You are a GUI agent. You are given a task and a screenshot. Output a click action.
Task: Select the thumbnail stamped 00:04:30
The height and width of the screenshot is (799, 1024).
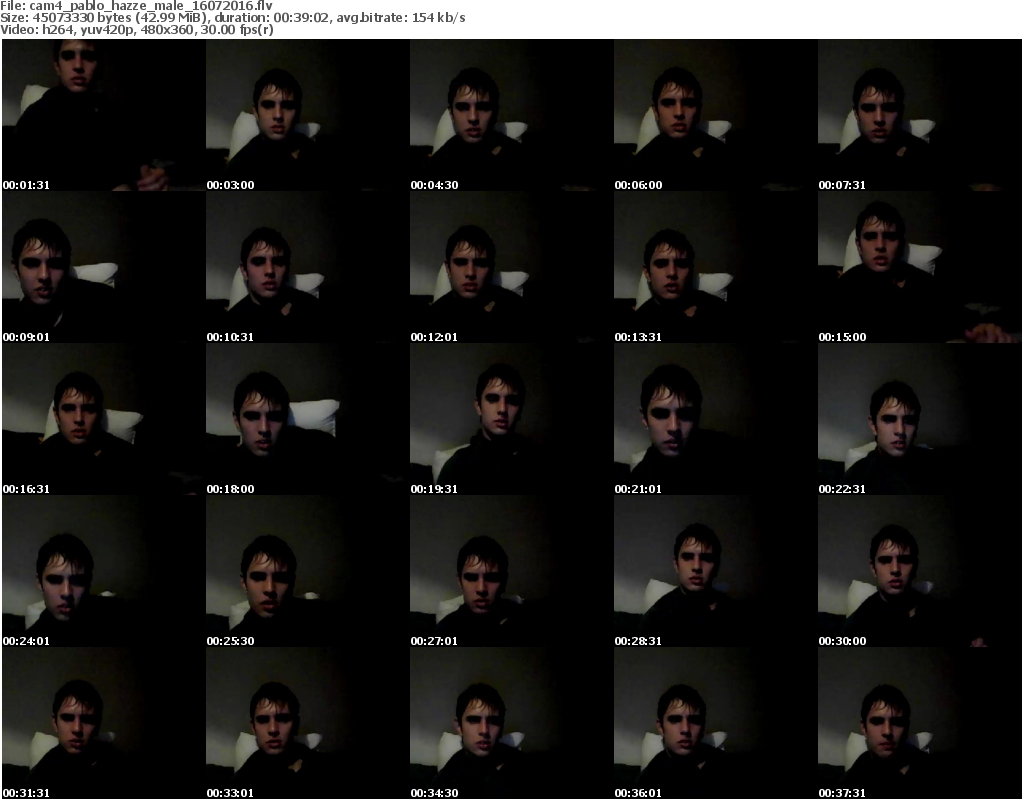point(511,115)
